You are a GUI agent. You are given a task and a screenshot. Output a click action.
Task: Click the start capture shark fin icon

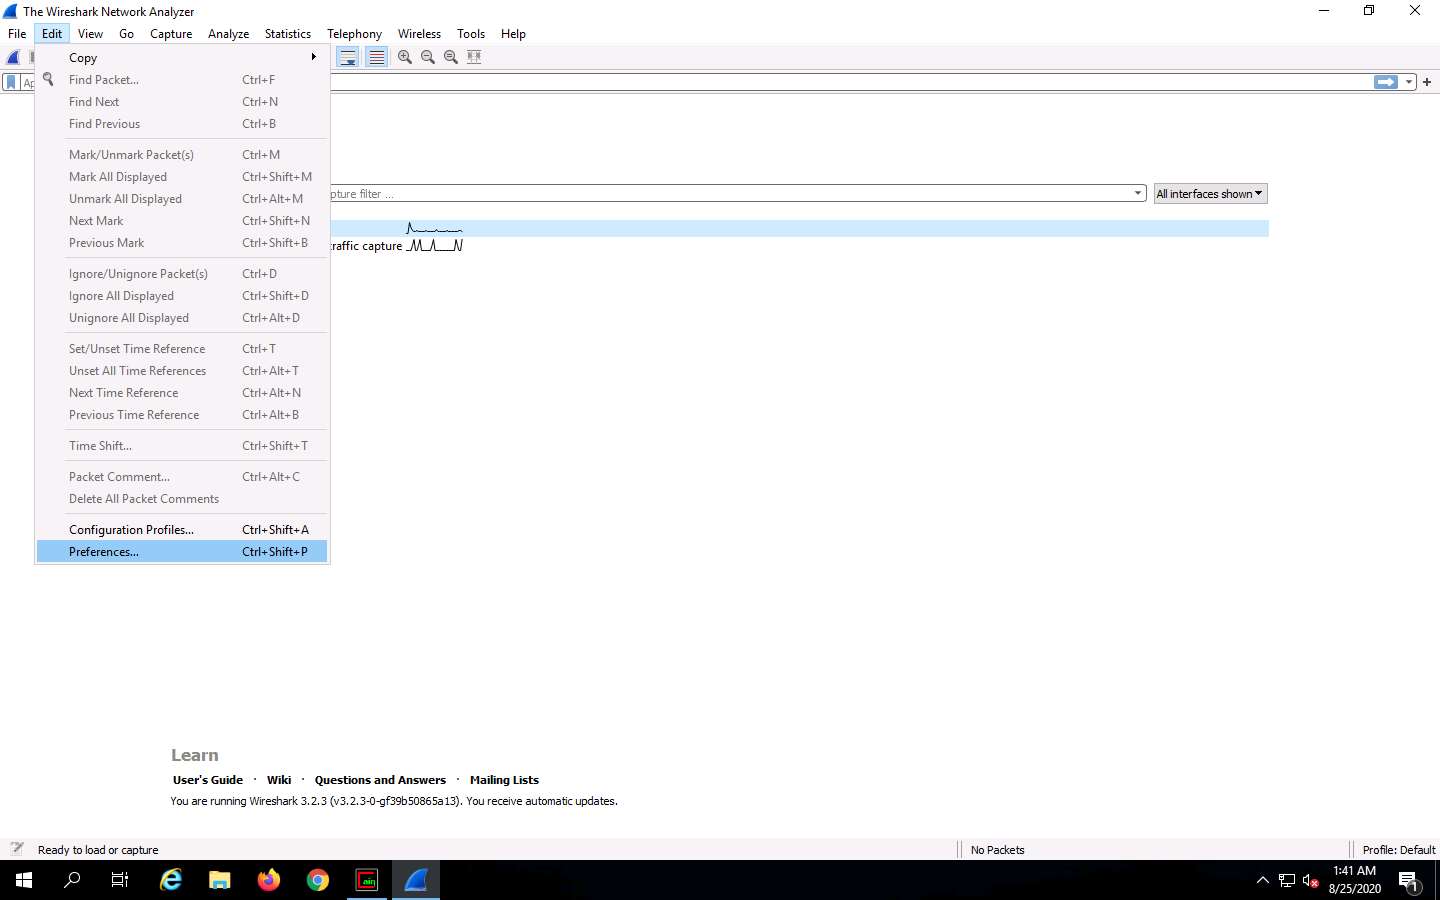click(13, 57)
